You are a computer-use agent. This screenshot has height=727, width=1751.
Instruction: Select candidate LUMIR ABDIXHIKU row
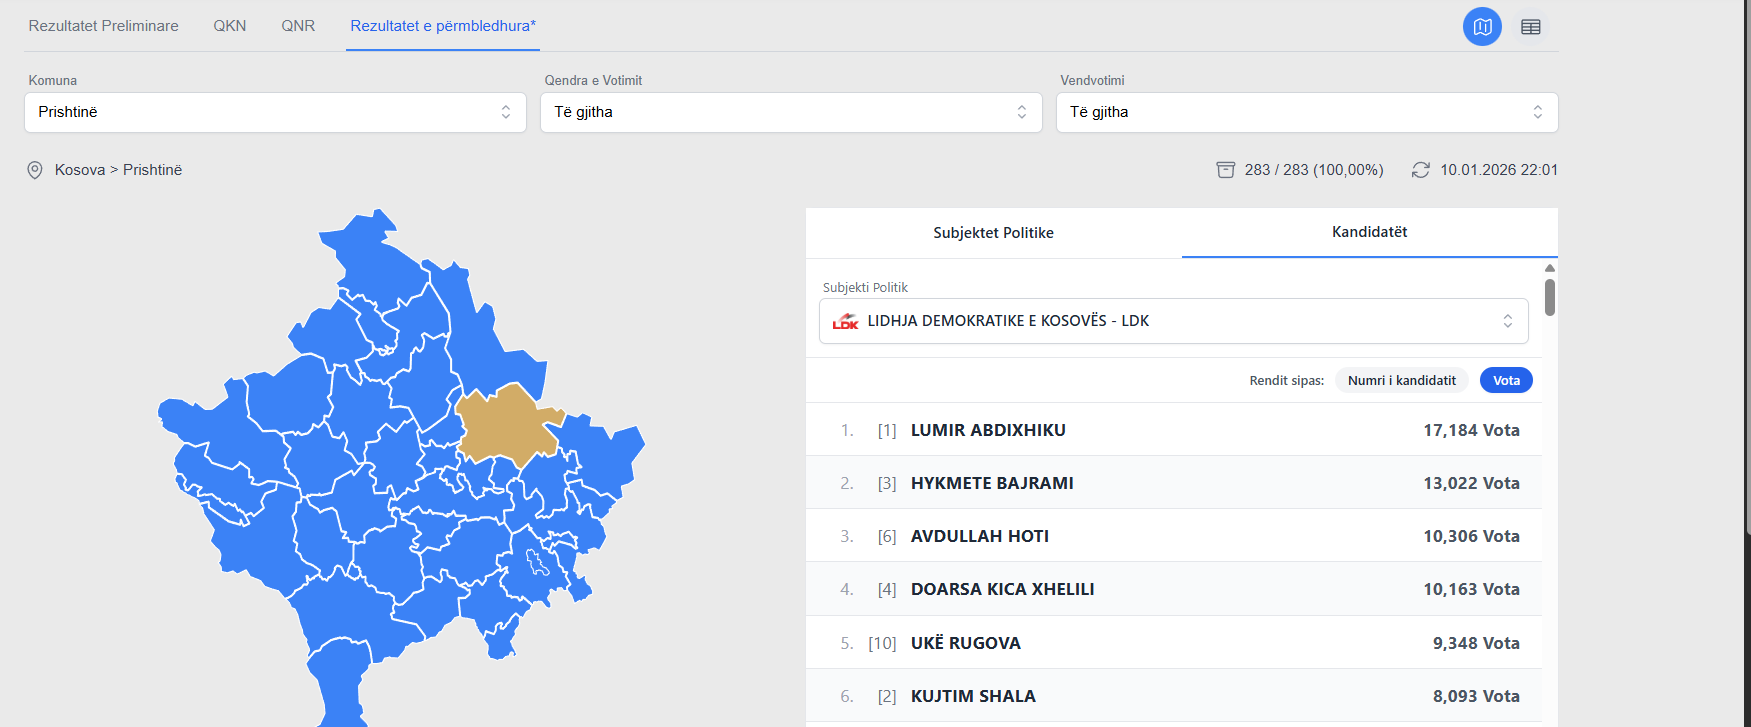click(x=1173, y=430)
